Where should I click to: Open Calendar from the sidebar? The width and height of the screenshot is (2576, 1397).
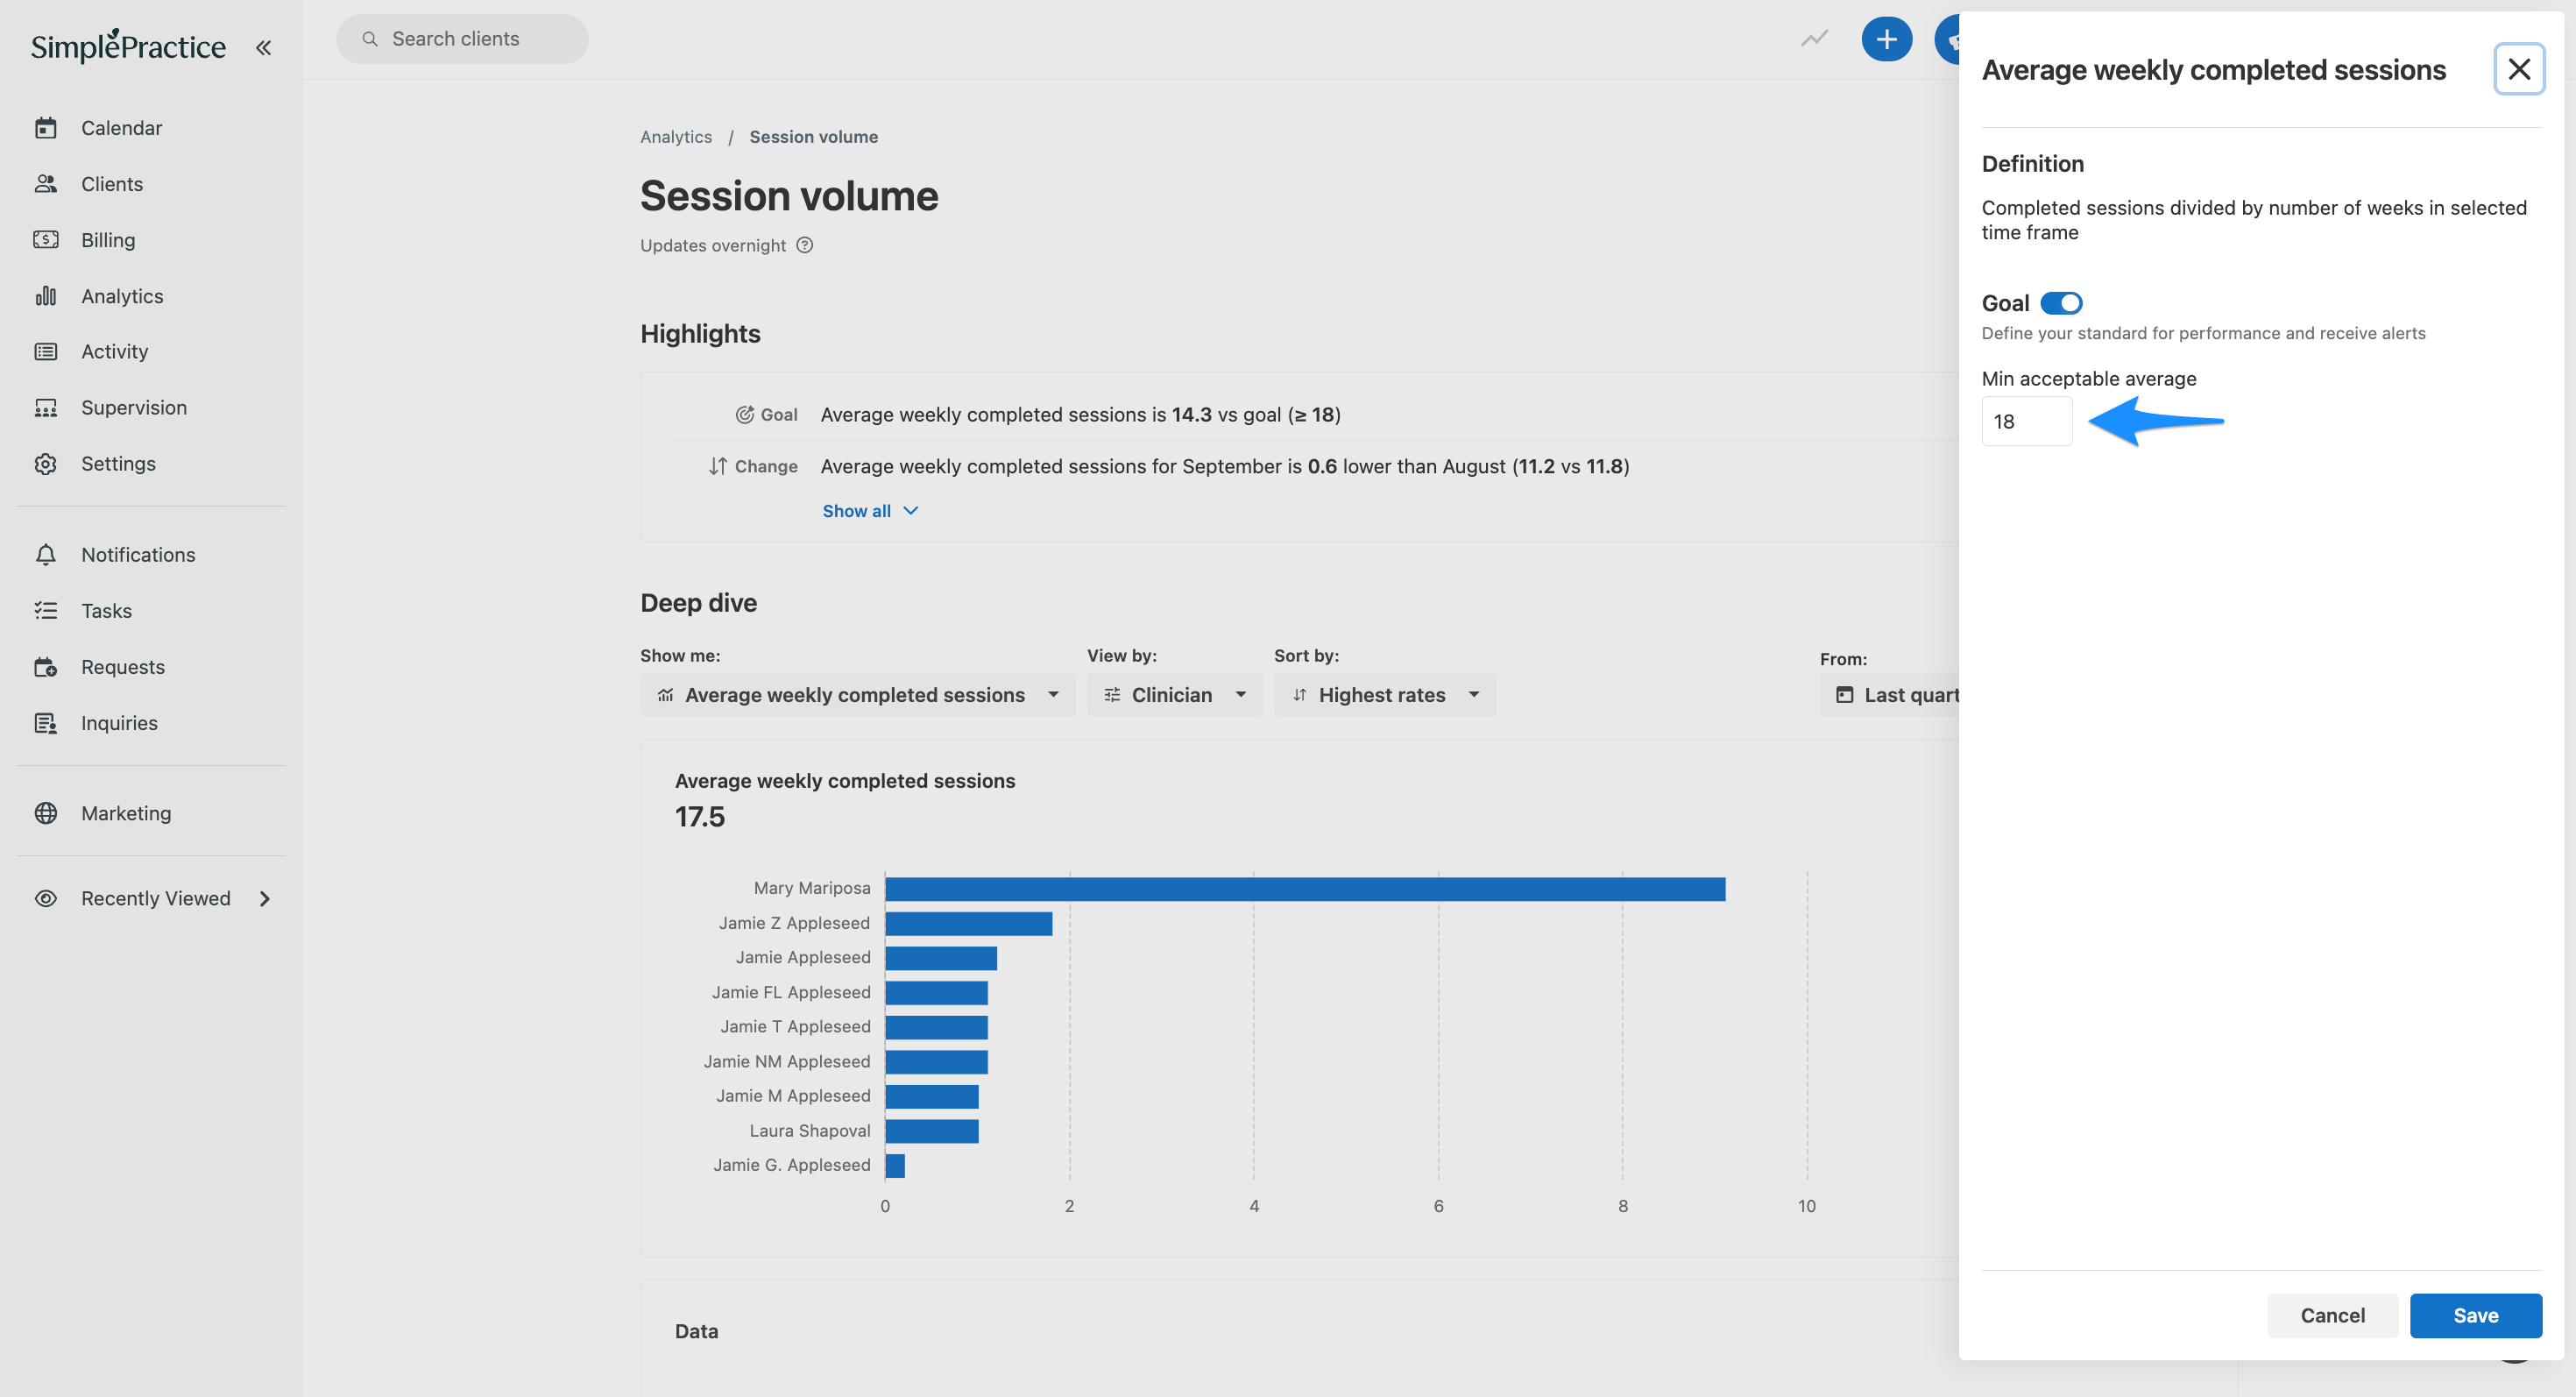121,128
